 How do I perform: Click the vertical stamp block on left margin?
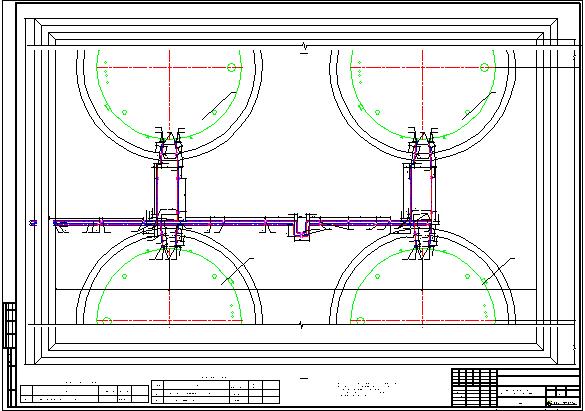(9, 326)
